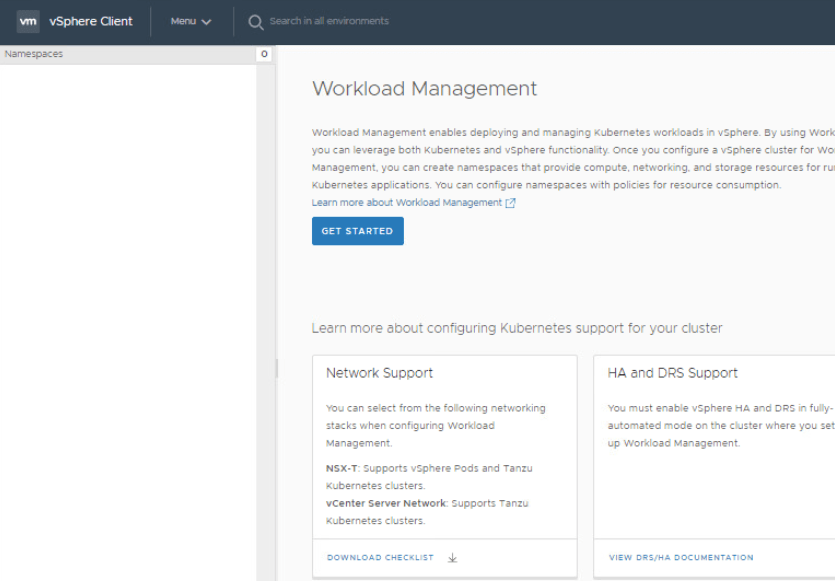Click the sidebar splitter collapse handle
This screenshot has height=581, width=835.
[276, 369]
